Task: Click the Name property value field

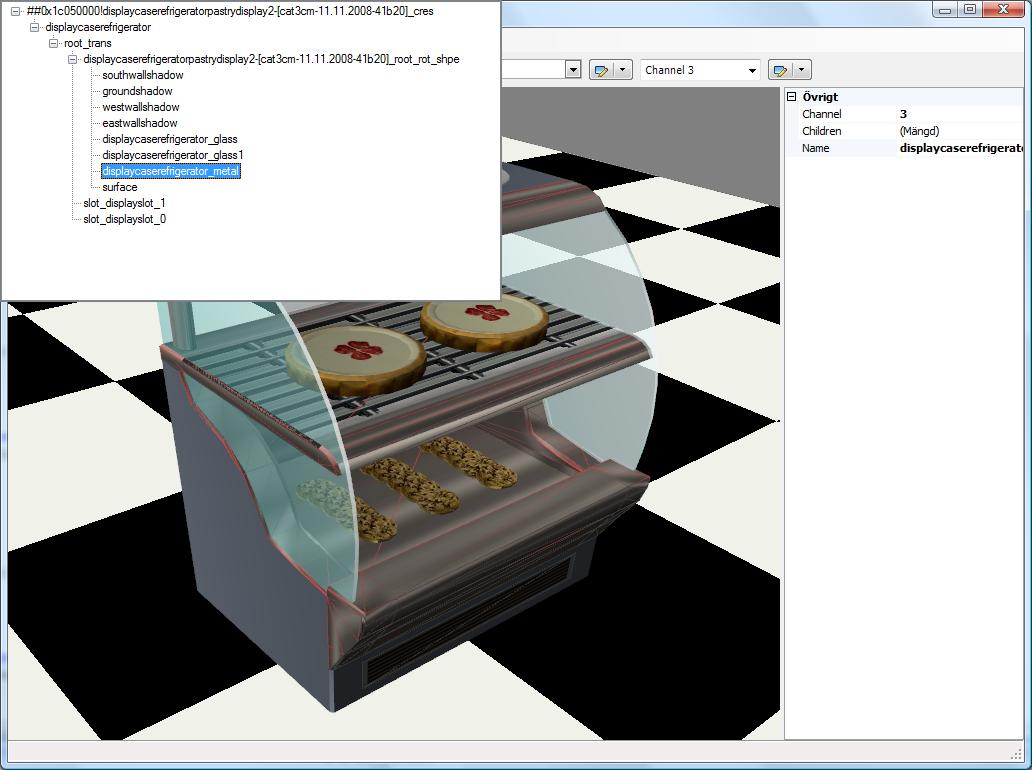Action: click(960, 148)
